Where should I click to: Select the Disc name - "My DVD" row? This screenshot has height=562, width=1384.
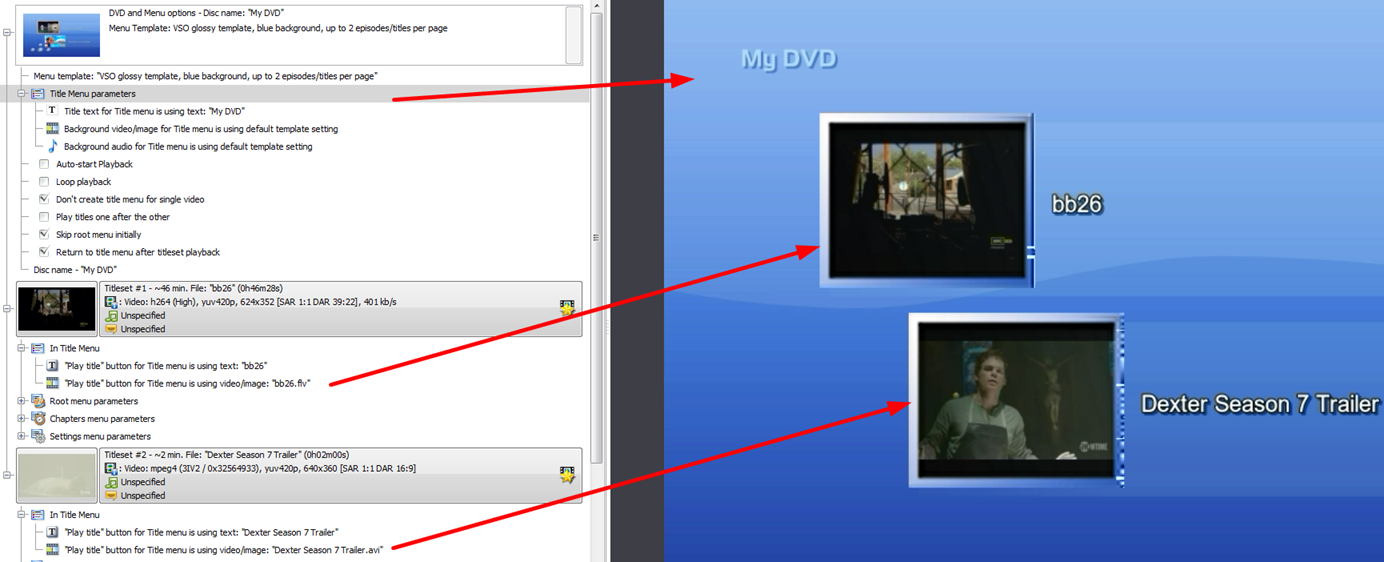click(x=75, y=270)
